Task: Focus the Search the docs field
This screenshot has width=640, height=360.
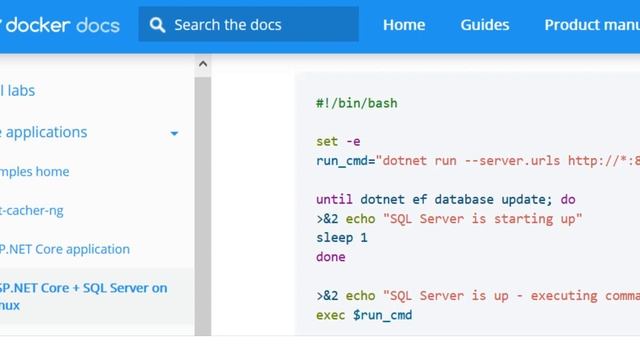Action: coord(249,24)
